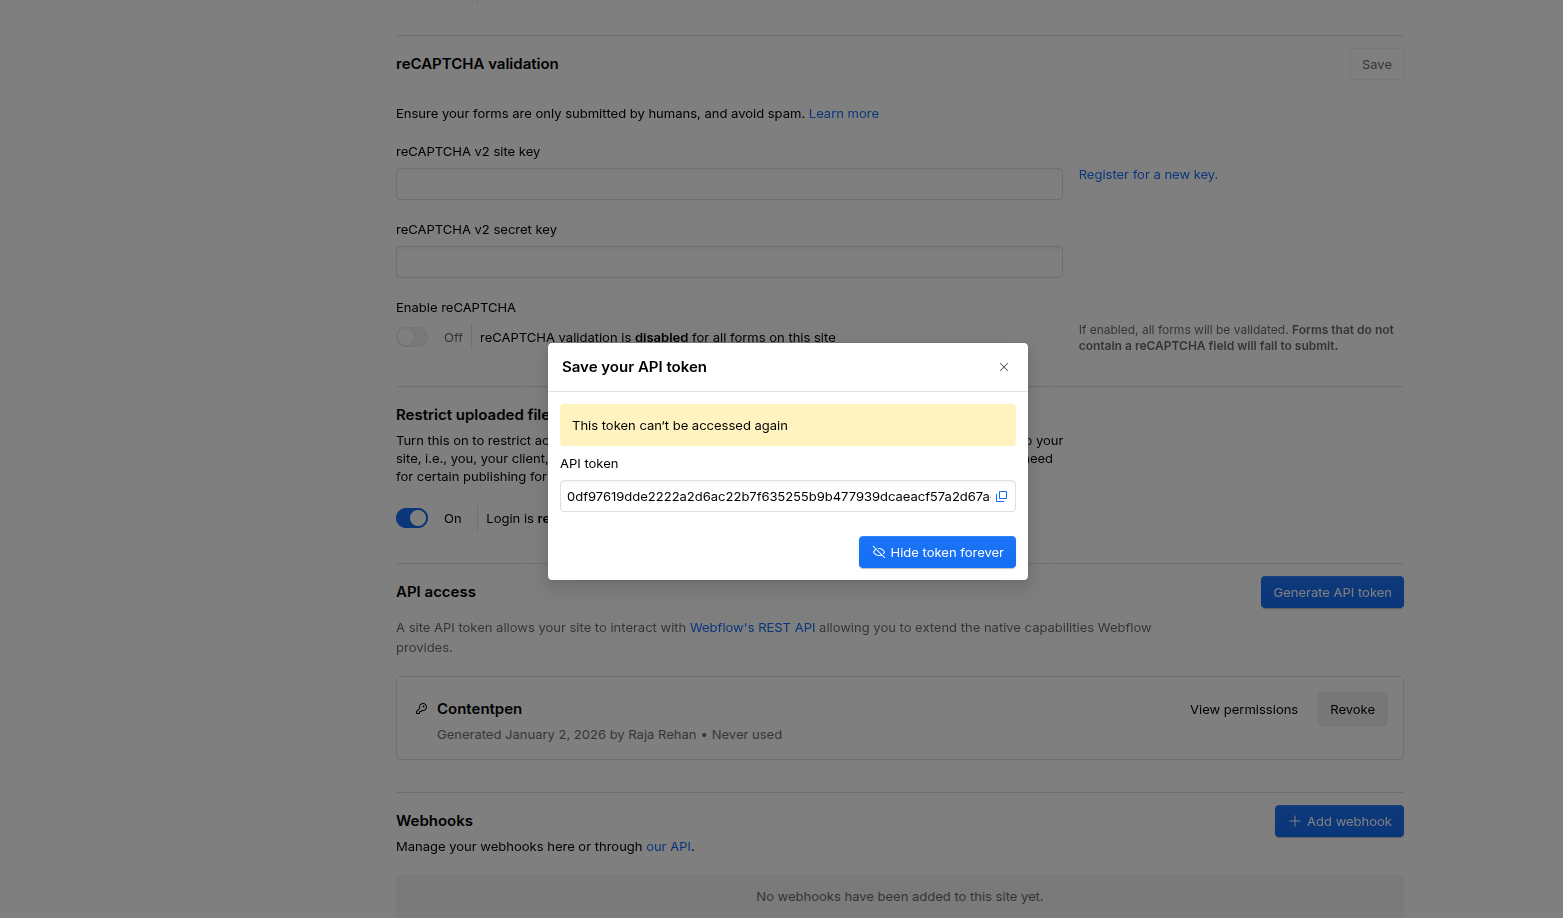The width and height of the screenshot is (1563, 918).
Task: Follow the Register for a new key link
Action: tap(1147, 175)
